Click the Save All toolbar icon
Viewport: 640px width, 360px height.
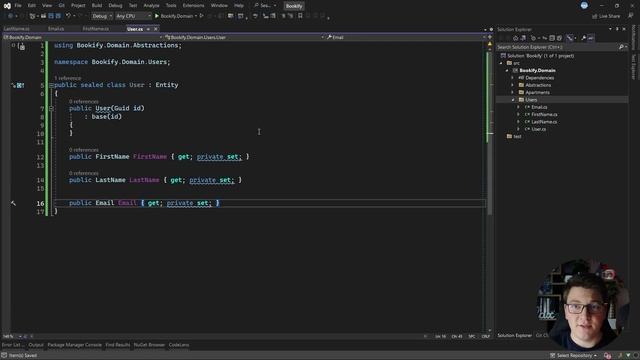(x=58, y=16)
